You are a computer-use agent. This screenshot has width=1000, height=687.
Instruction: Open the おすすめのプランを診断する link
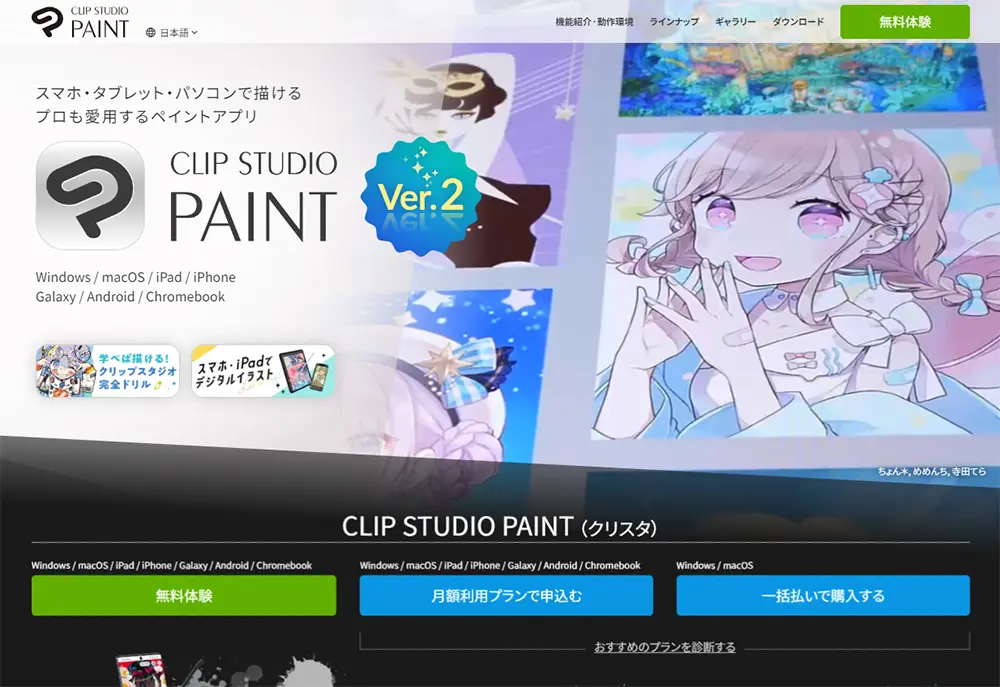click(665, 647)
